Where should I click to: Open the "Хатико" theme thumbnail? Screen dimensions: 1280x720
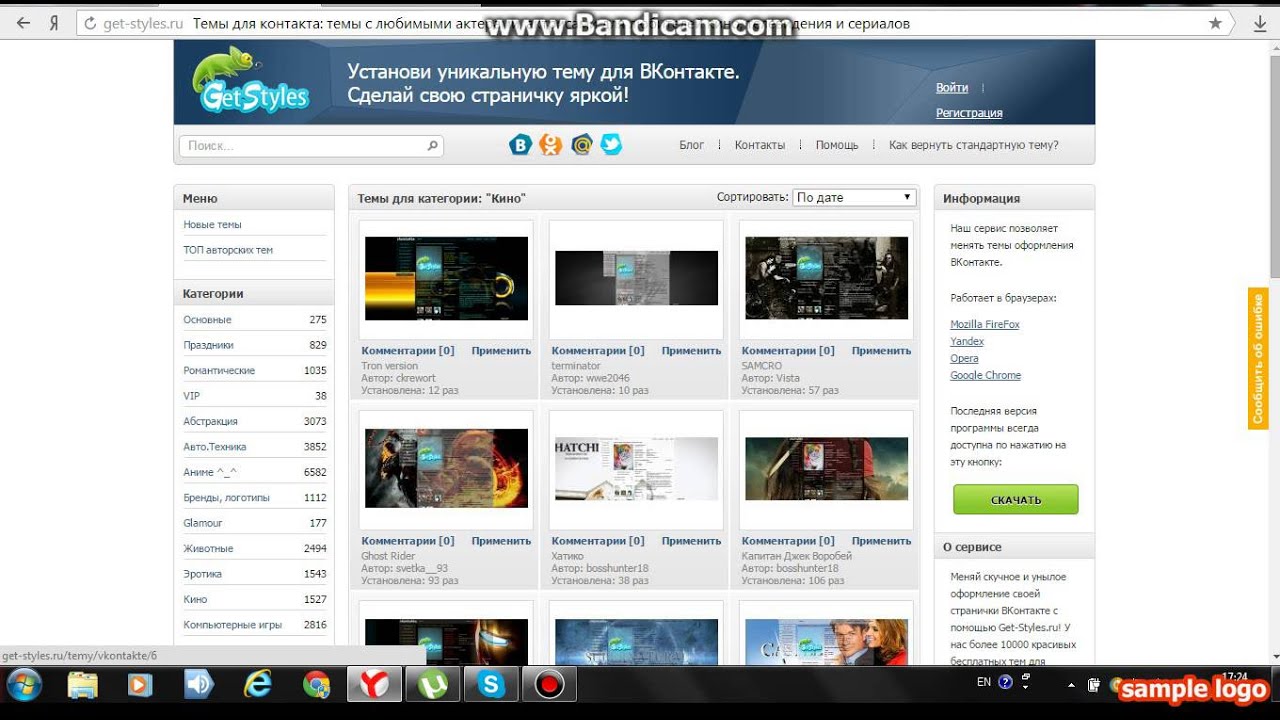pyautogui.click(x=636, y=468)
